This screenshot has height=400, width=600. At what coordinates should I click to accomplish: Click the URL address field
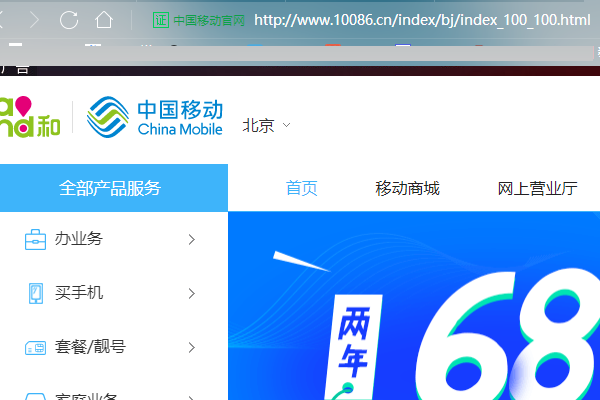pos(422,20)
